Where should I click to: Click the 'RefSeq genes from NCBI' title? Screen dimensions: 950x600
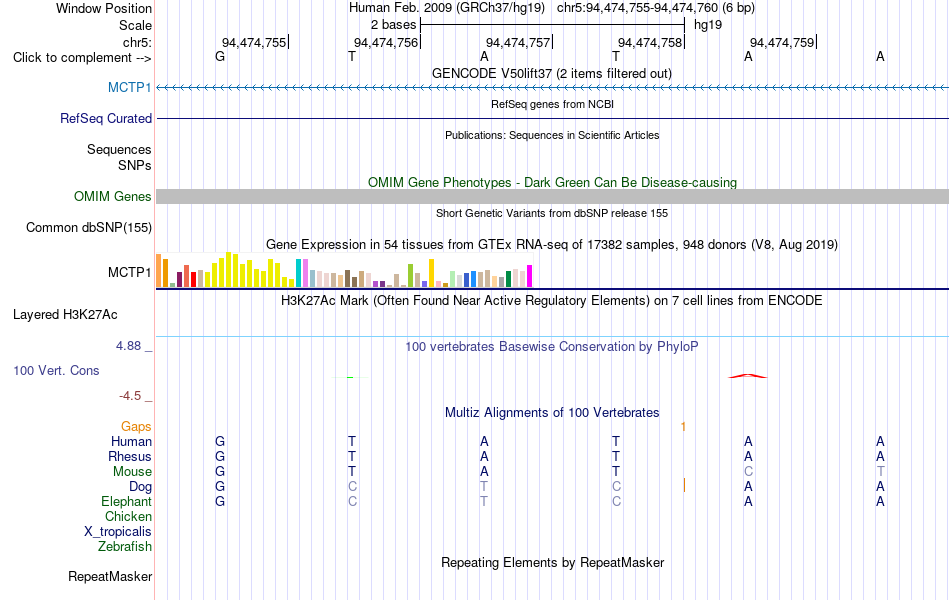pos(553,104)
